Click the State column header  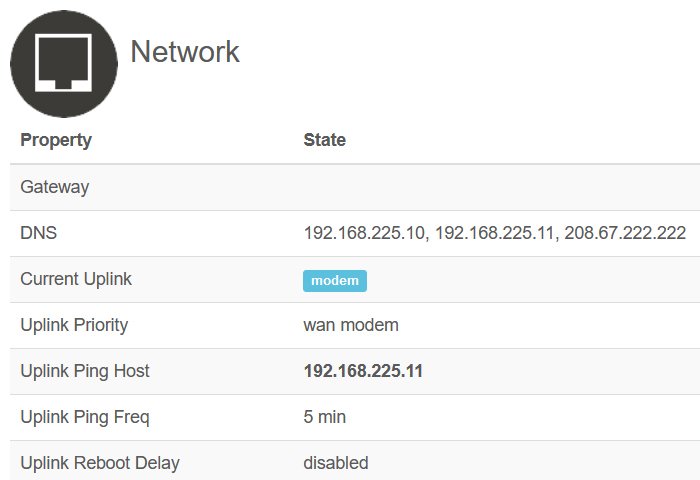click(325, 140)
